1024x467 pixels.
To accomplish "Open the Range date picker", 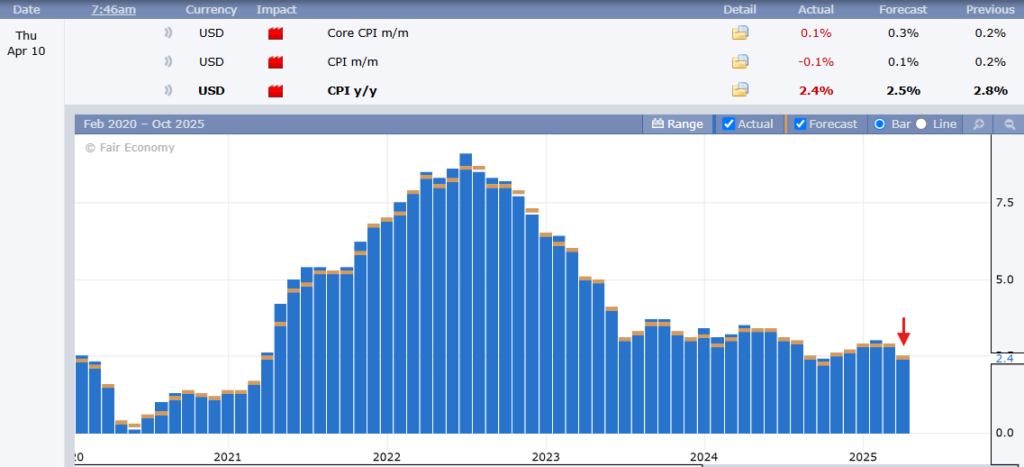I will pos(677,124).
